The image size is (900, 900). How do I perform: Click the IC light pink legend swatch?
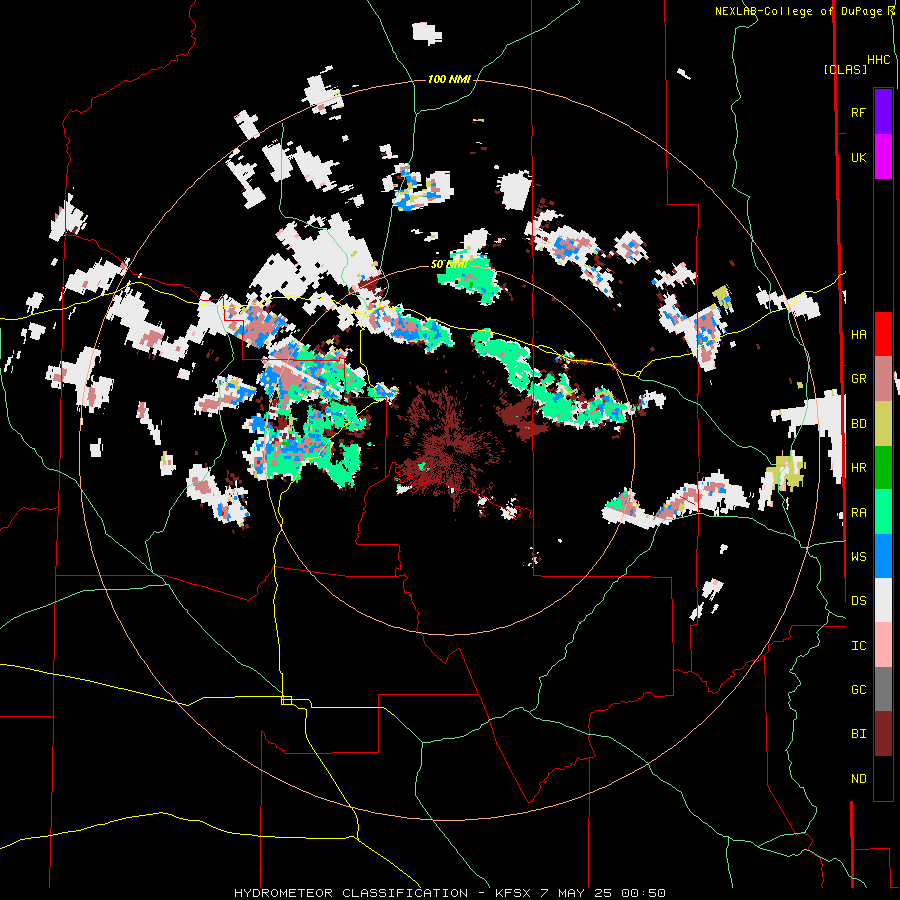[x=883, y=645]
